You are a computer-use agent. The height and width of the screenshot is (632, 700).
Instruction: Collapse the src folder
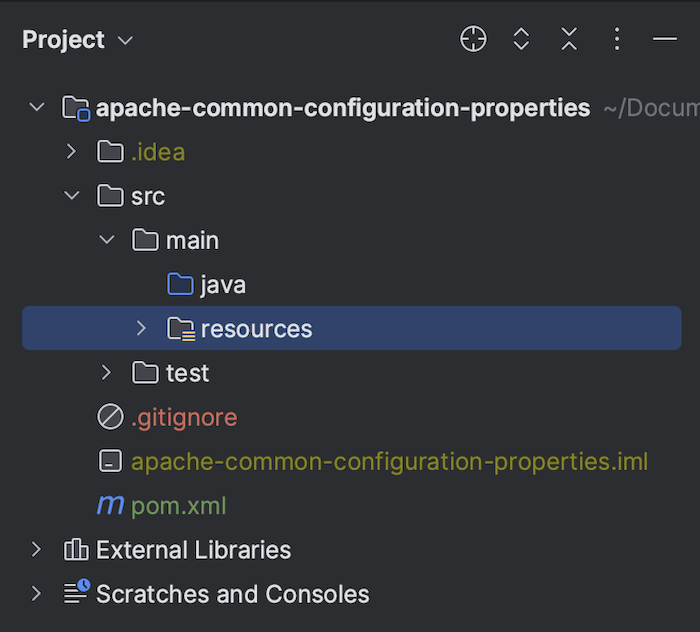click(71, 196)
